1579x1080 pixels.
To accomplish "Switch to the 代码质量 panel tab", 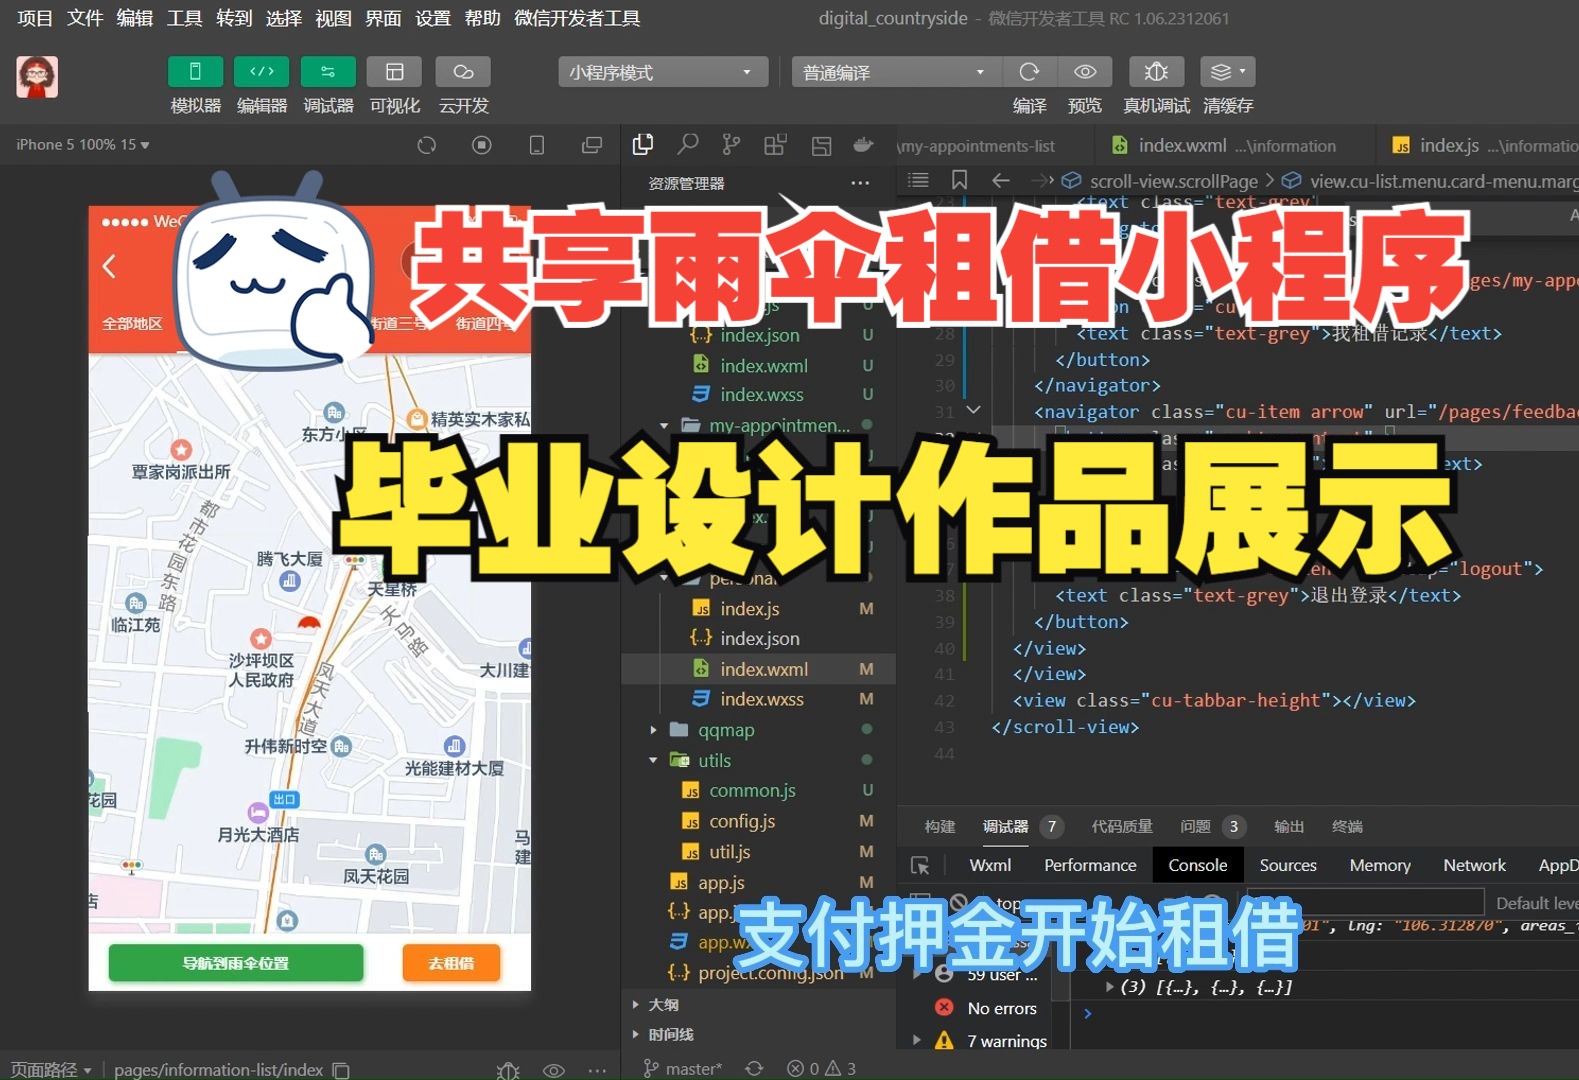I will pyautogui.click(x=1122, y=826).
